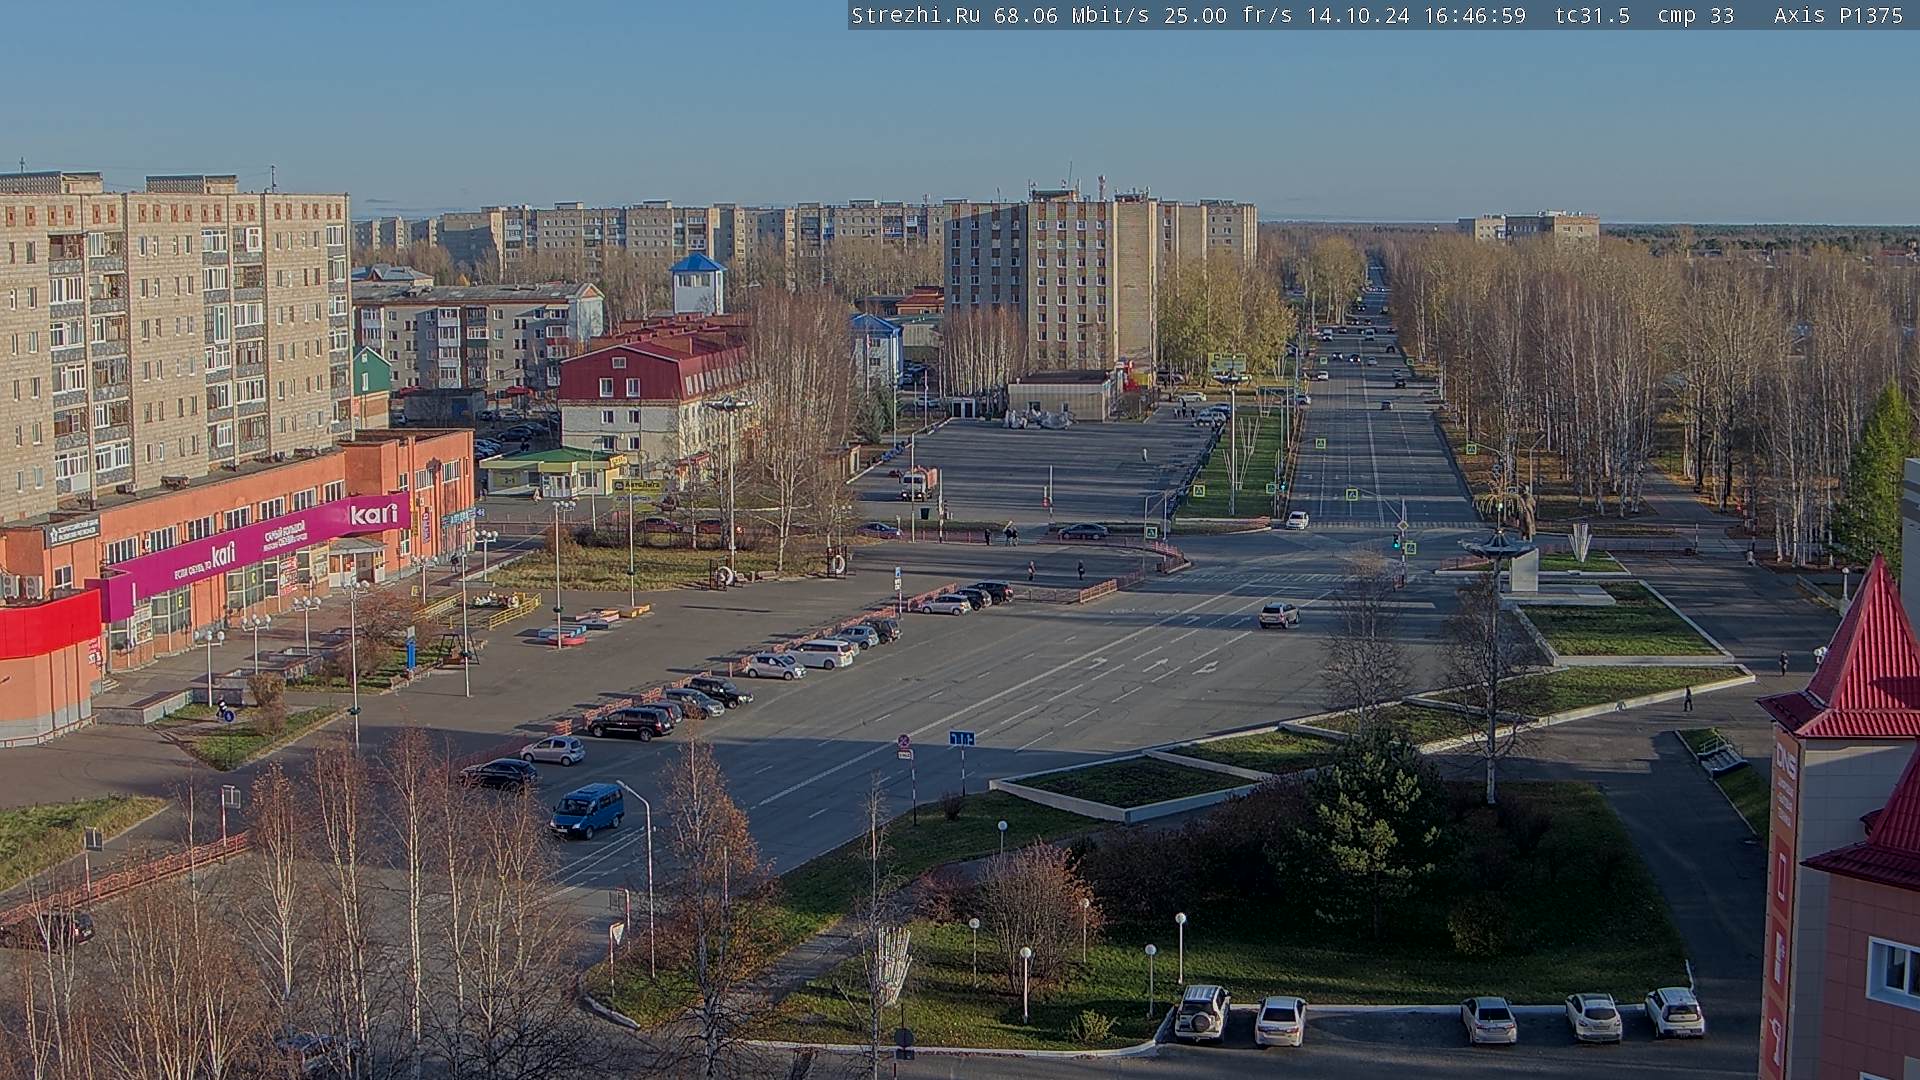
Task: Select the 68.06 Mbit/s bitrate readout
Action: (x=1070, y=15)
